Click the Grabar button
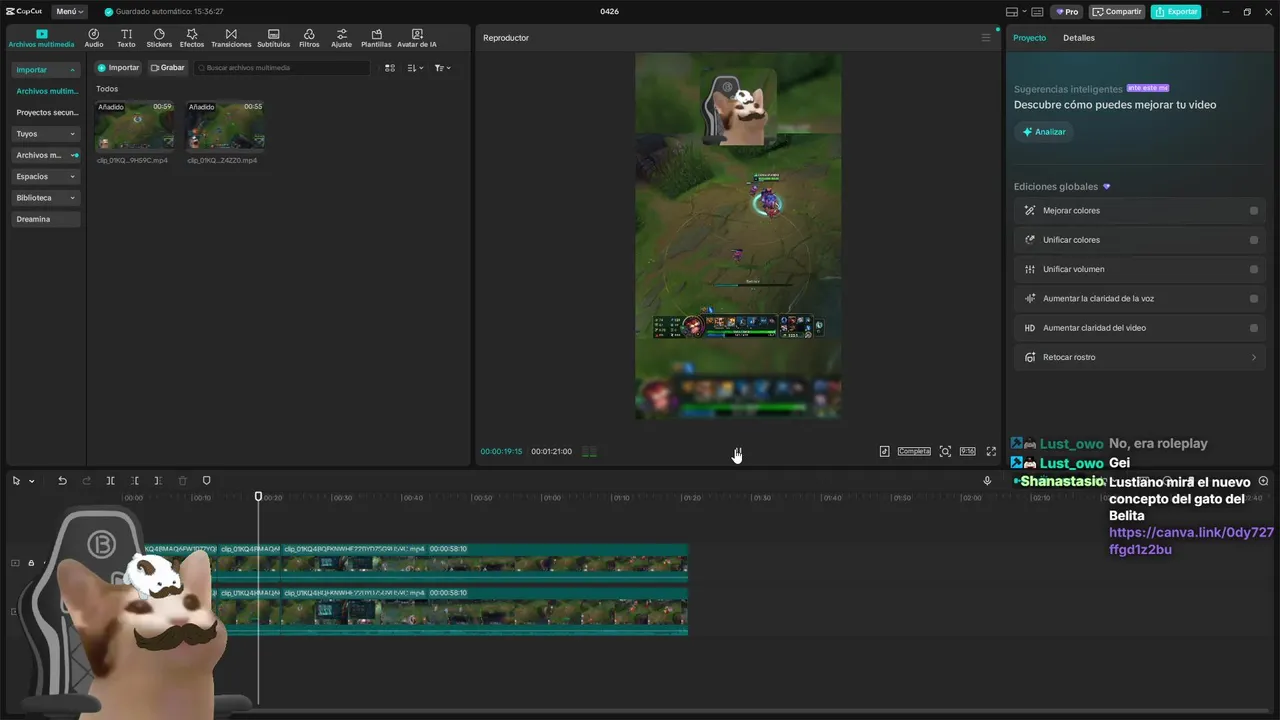 (x=167, y=68)
